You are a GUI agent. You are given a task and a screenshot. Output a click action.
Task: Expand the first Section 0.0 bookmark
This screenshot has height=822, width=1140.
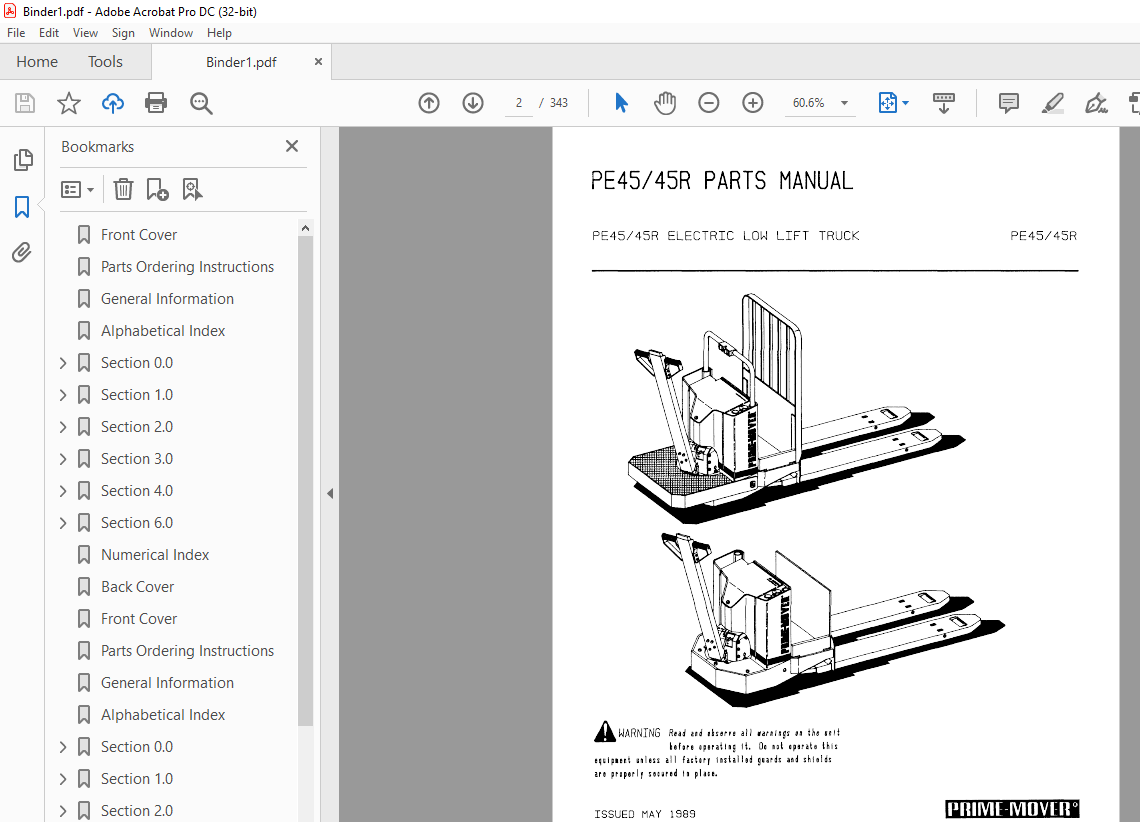(63, 363)
